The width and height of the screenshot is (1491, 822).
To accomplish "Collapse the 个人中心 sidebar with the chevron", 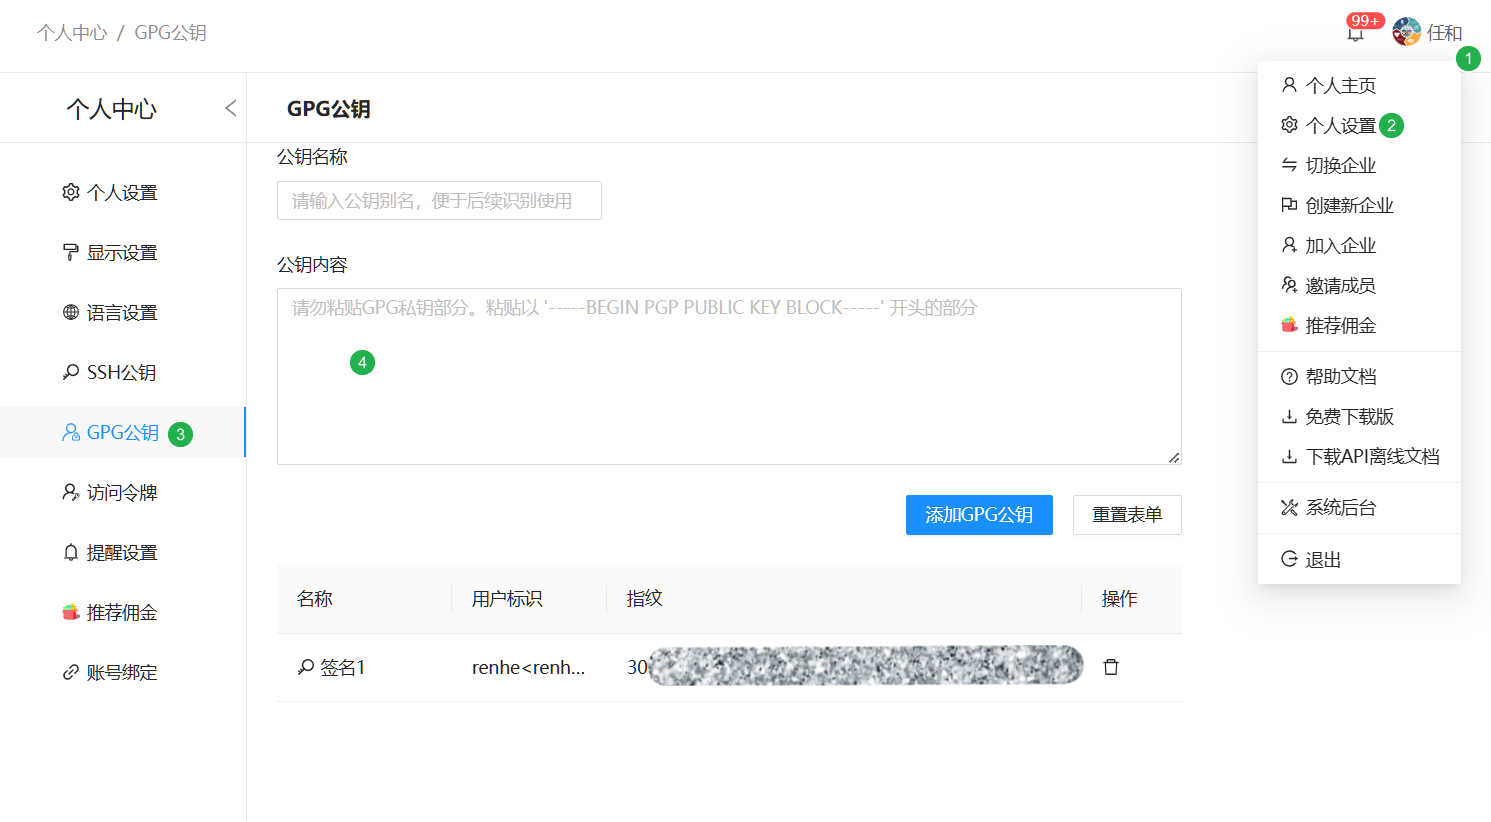I will (x=231, y=107).
